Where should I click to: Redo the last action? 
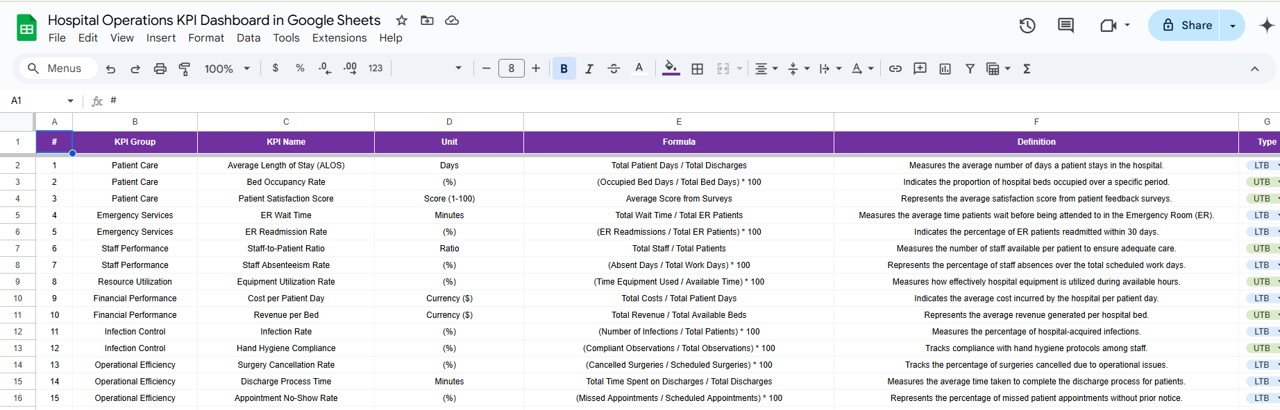coord(135,69)
